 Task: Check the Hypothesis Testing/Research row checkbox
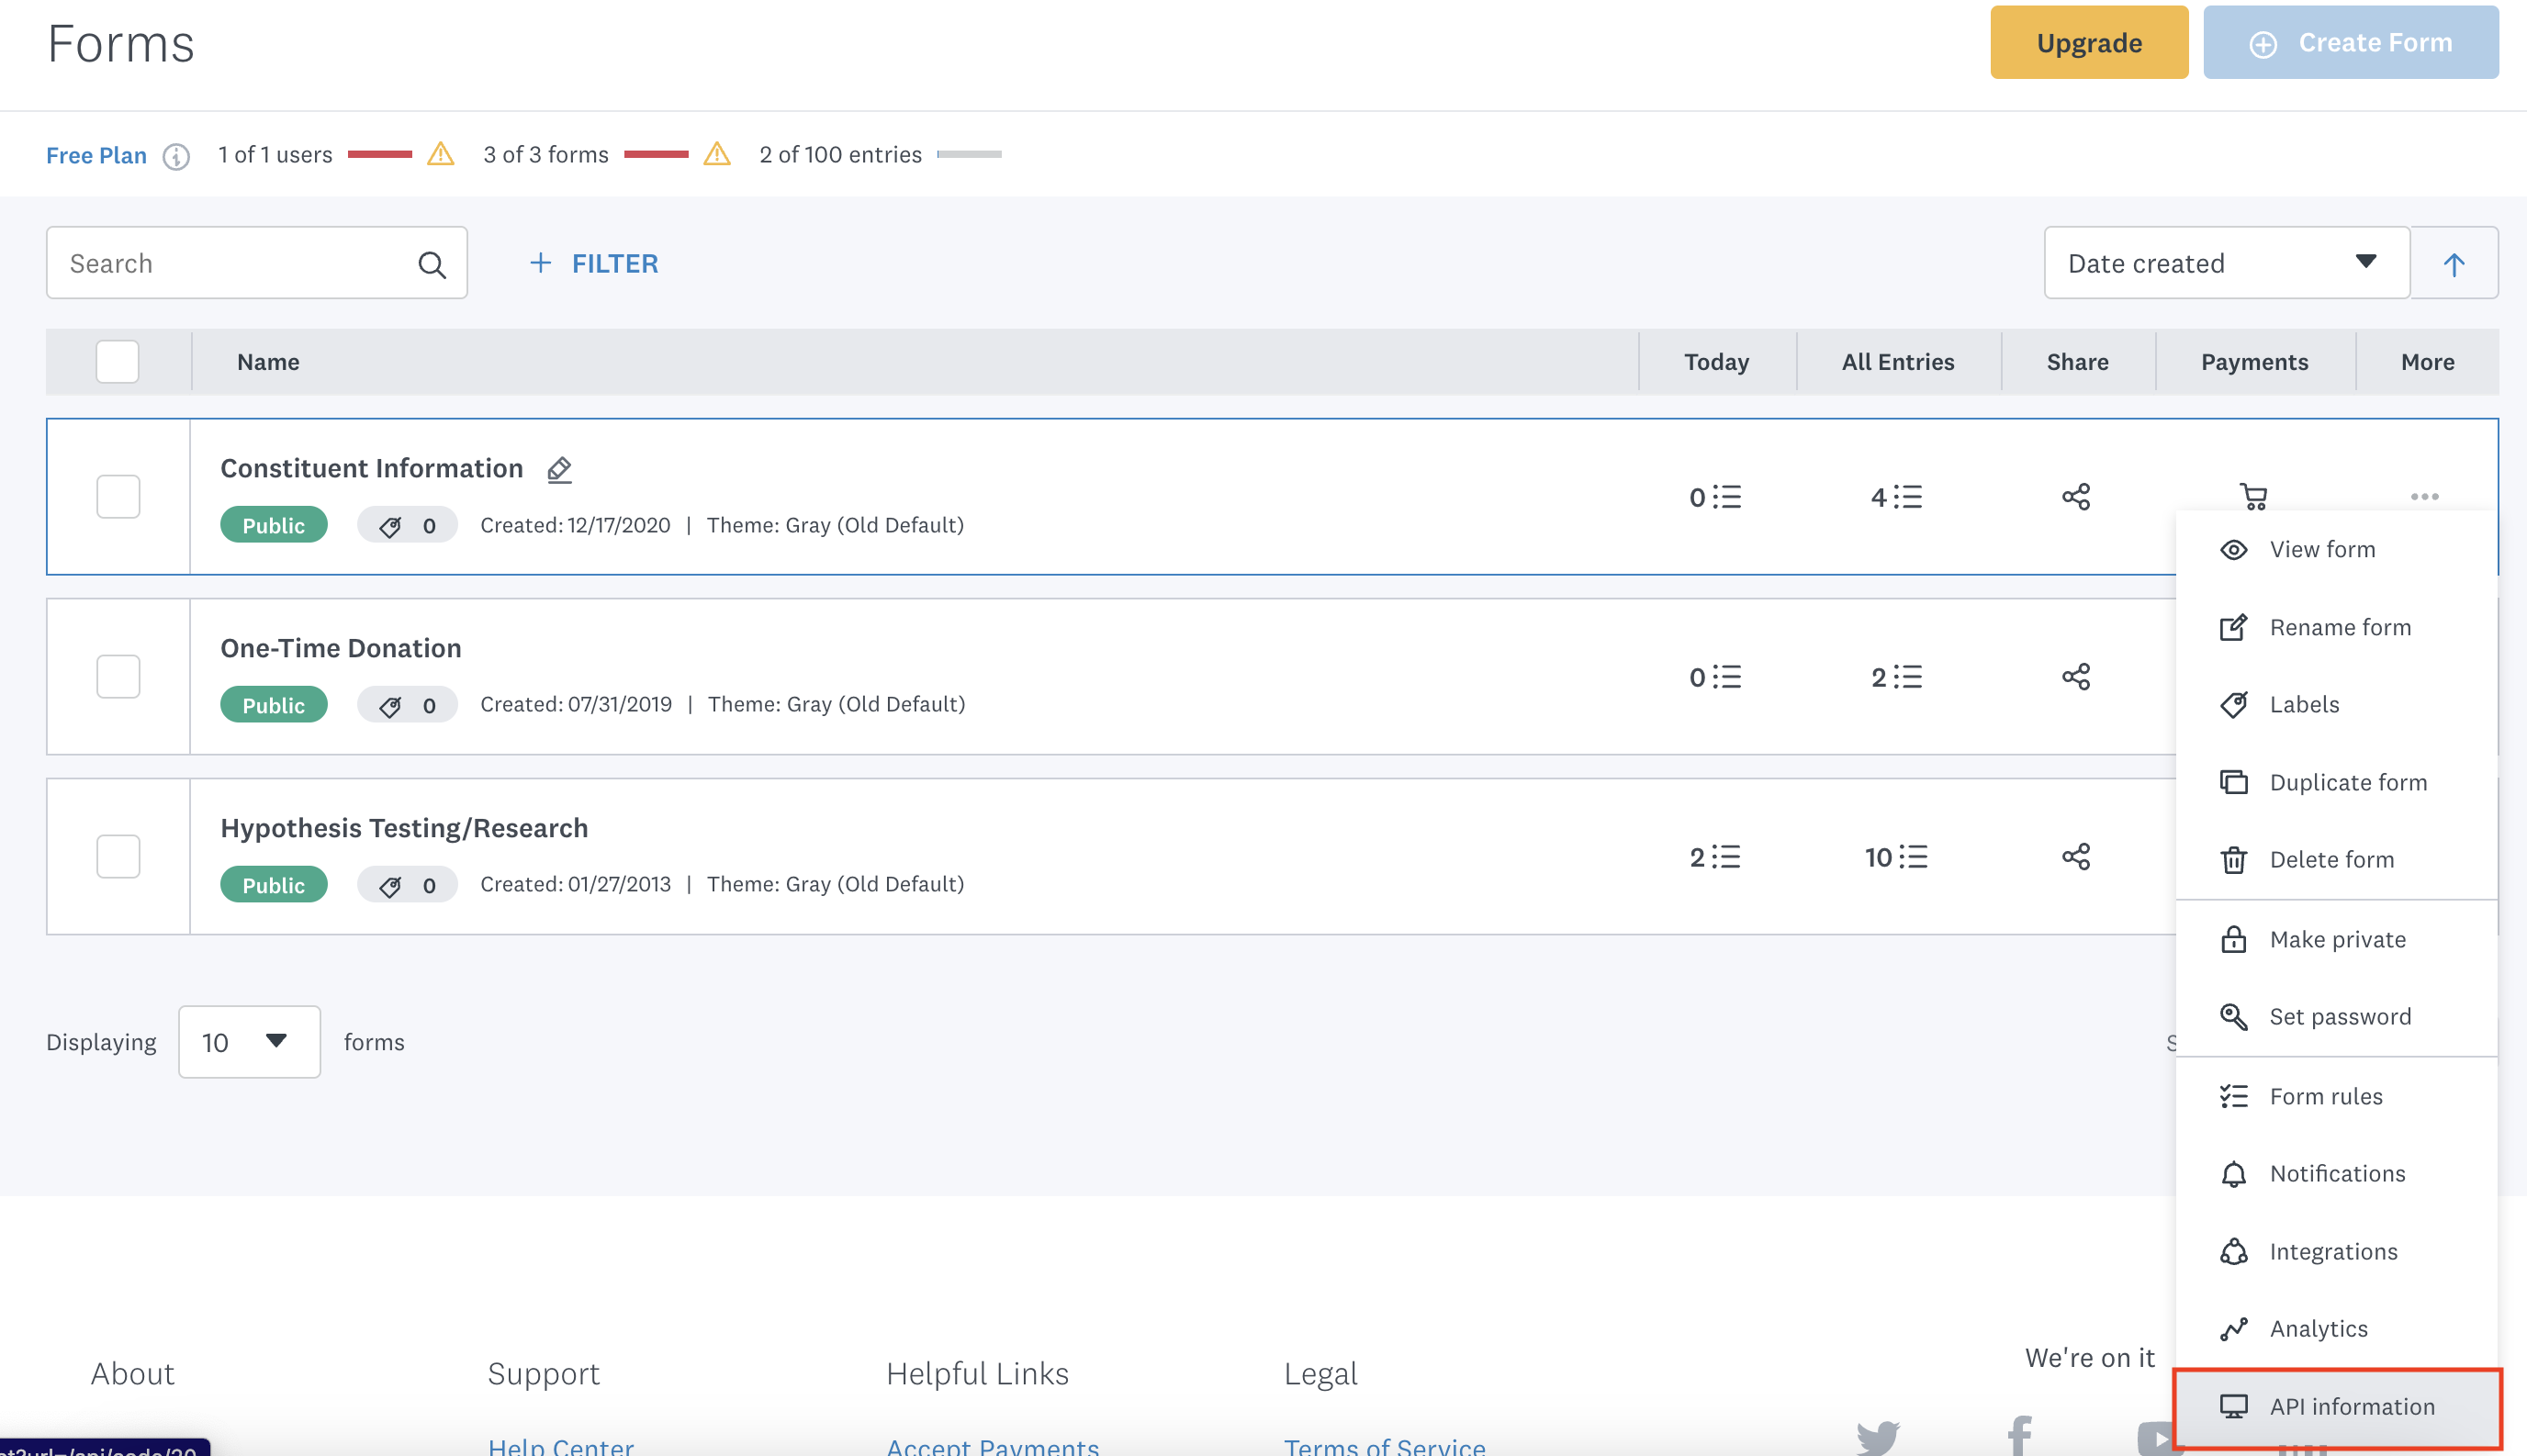[x=118, y=857]
